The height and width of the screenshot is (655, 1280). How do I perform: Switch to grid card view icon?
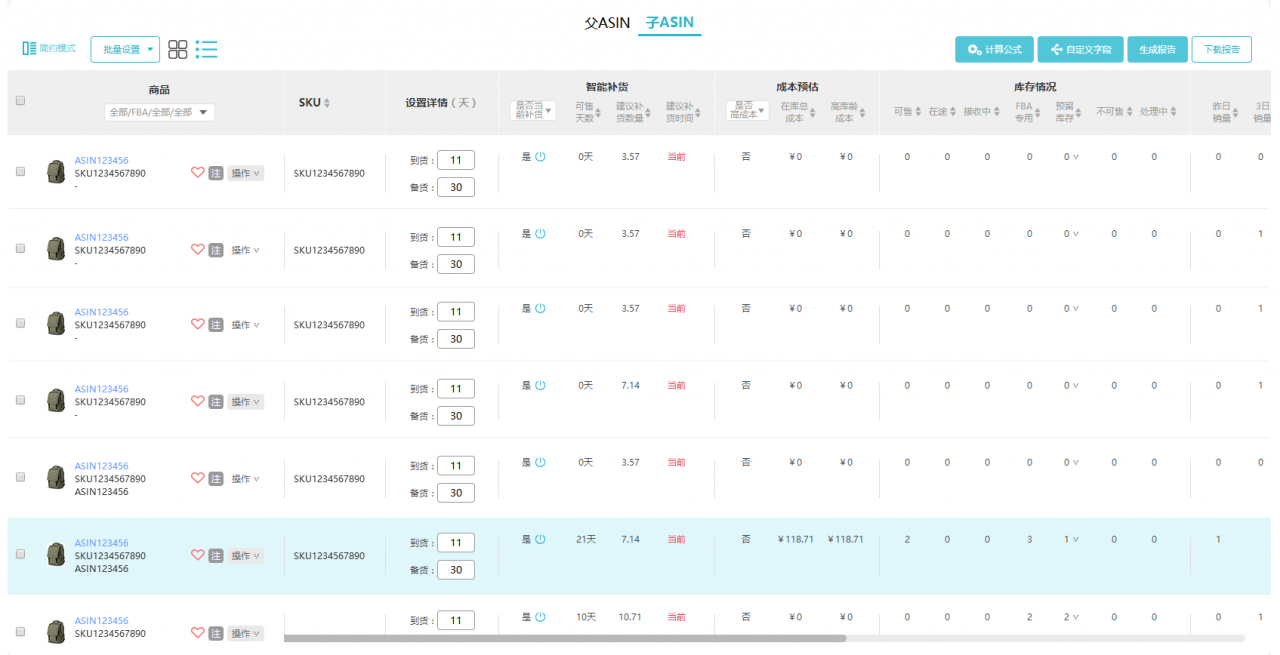point(178,50)
